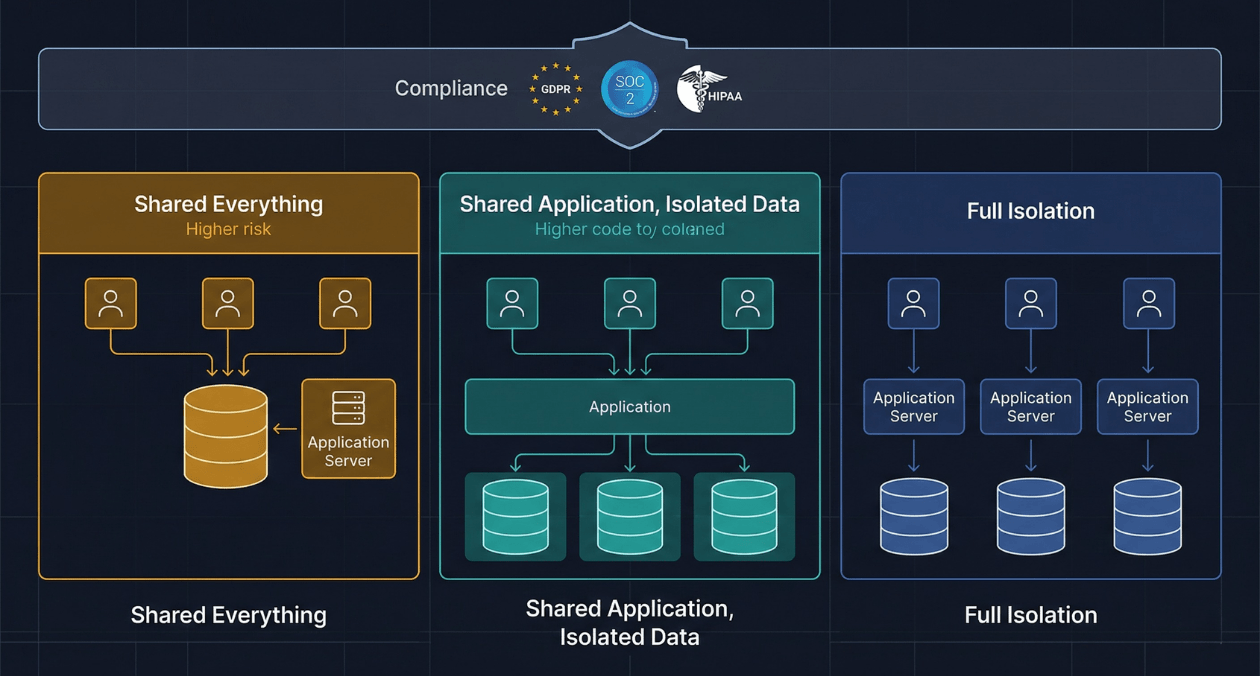Click the GDPR stars badge icon
Viewport: 1260px width, 676px height.
point(556,89)
